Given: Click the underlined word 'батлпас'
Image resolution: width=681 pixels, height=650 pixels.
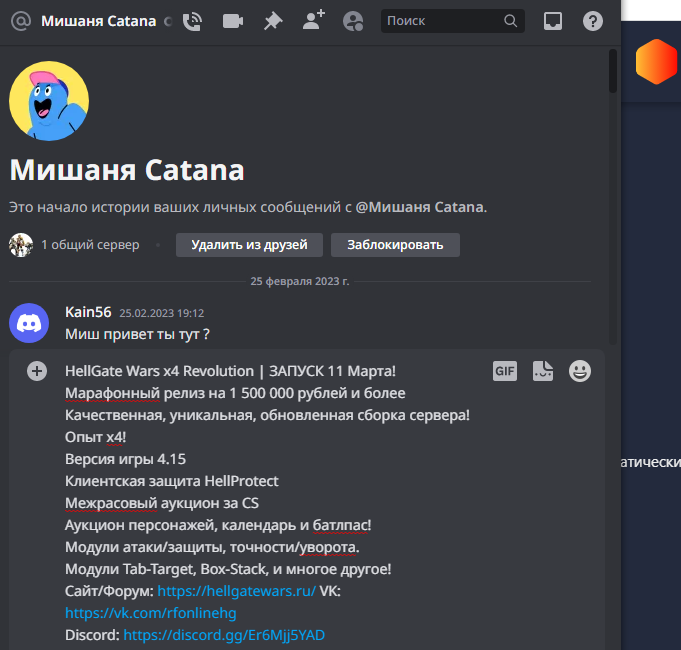Looking at the screenshot, I should tap(340, 525).
